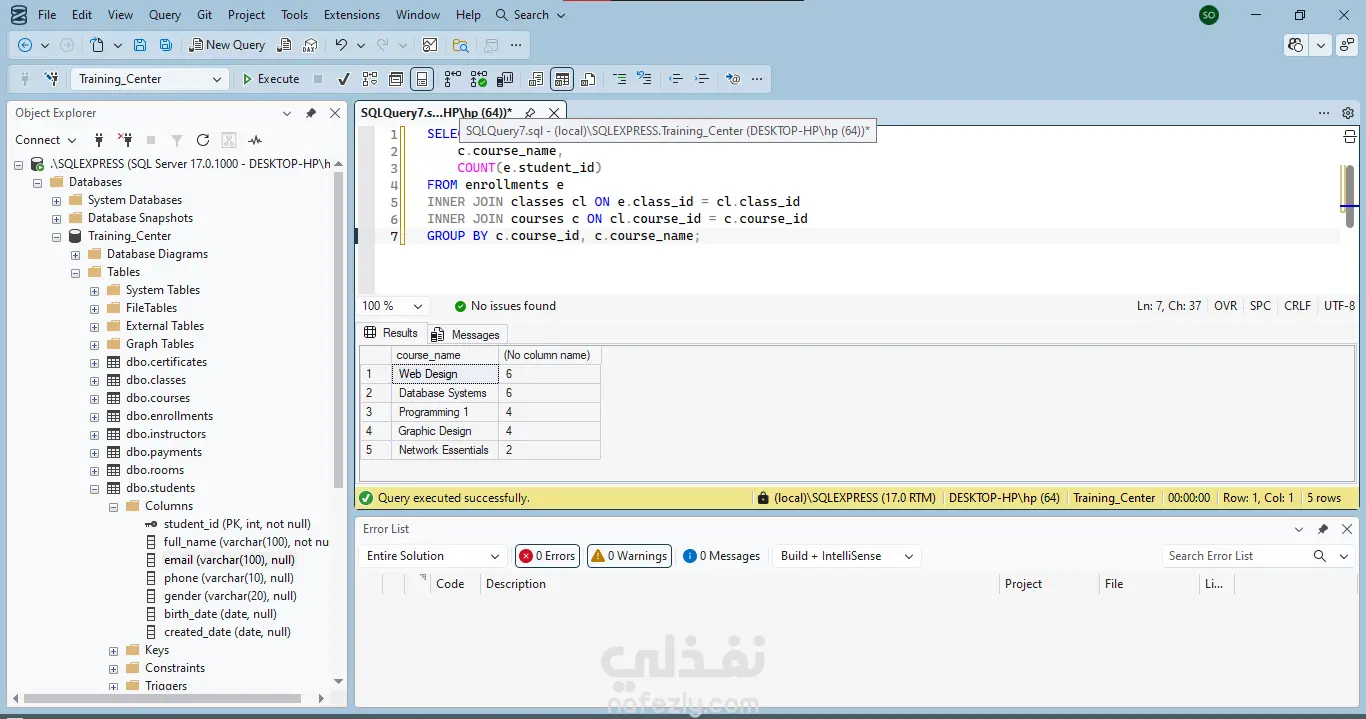The width and height of the screenshot is (1366, 719).
Task: Parse the query with the checkmark icon
Action: (344, 79)
